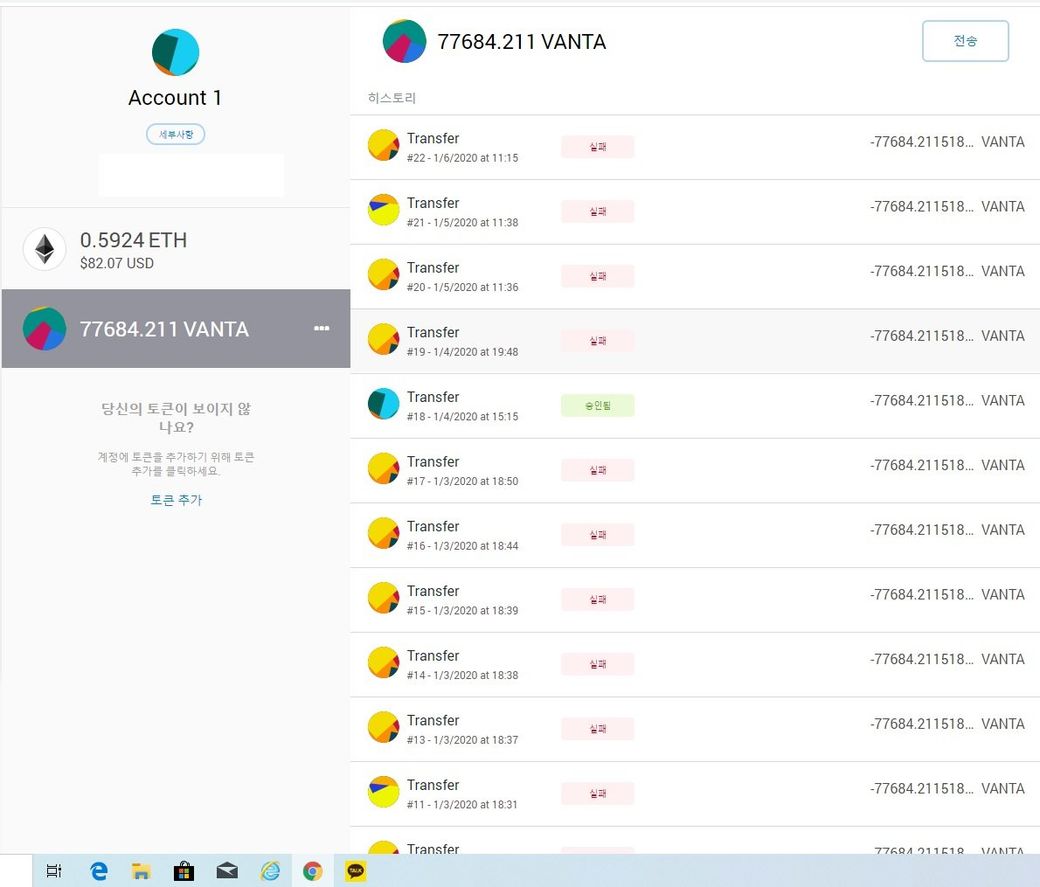The image size is (1040, 887).
Task: Open KakaoTalk from the taskbar
Action: [x=356, y=871]
